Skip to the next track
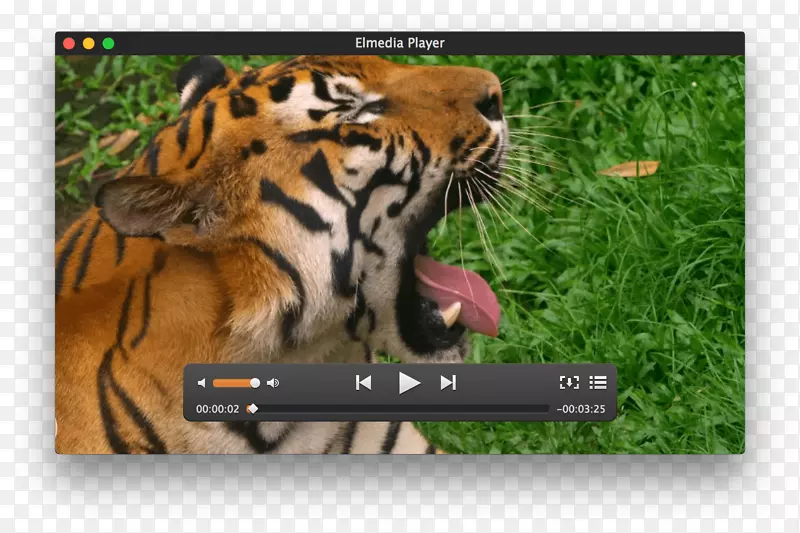 (448, 382)
